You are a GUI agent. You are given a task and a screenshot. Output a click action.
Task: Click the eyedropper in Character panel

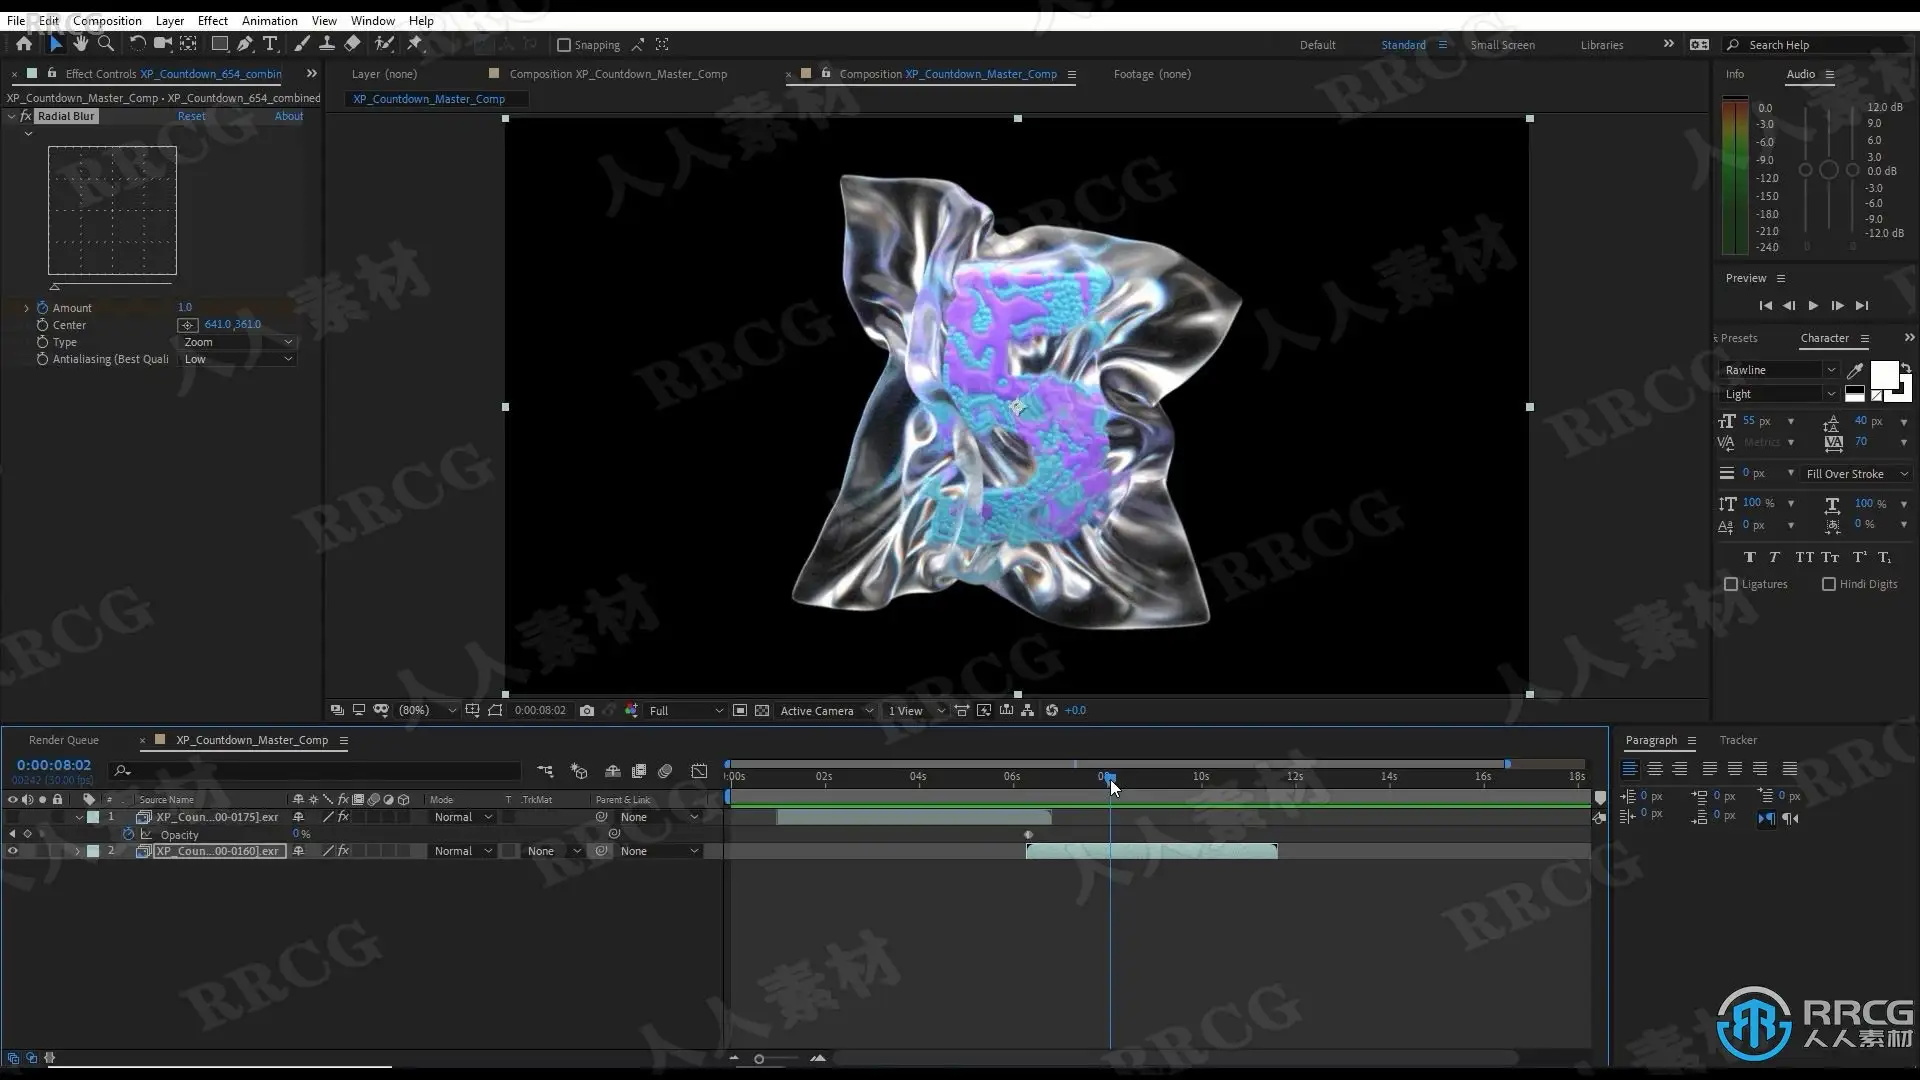(x=1855, y=370)
